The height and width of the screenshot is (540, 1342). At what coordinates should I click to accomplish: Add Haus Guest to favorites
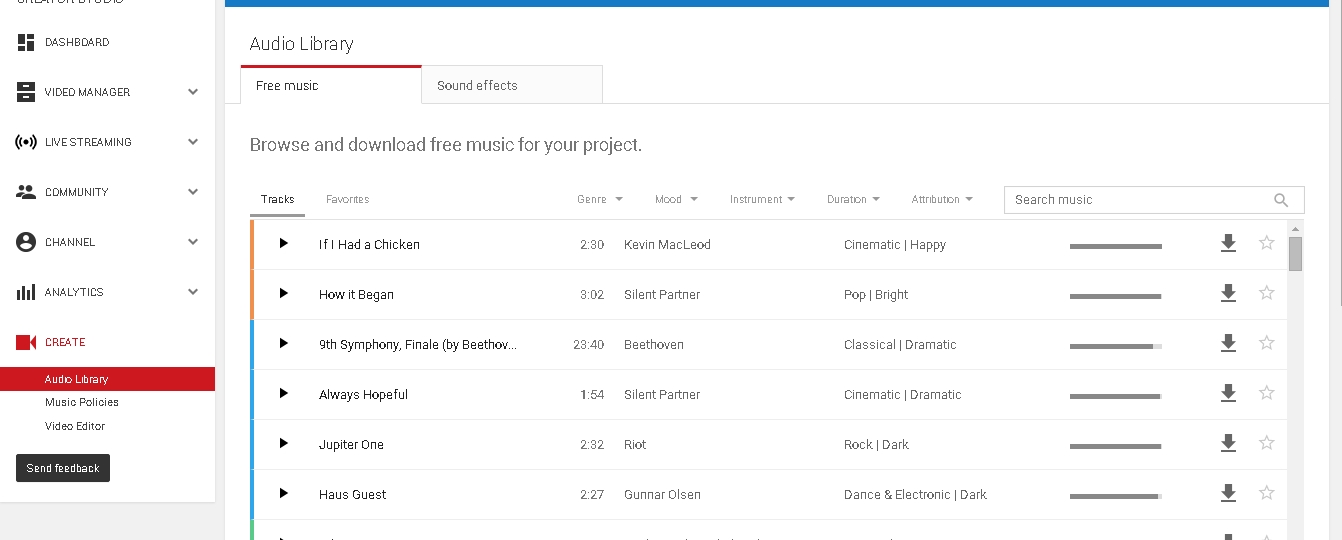pyautogui.click(x=1267, y=493)
